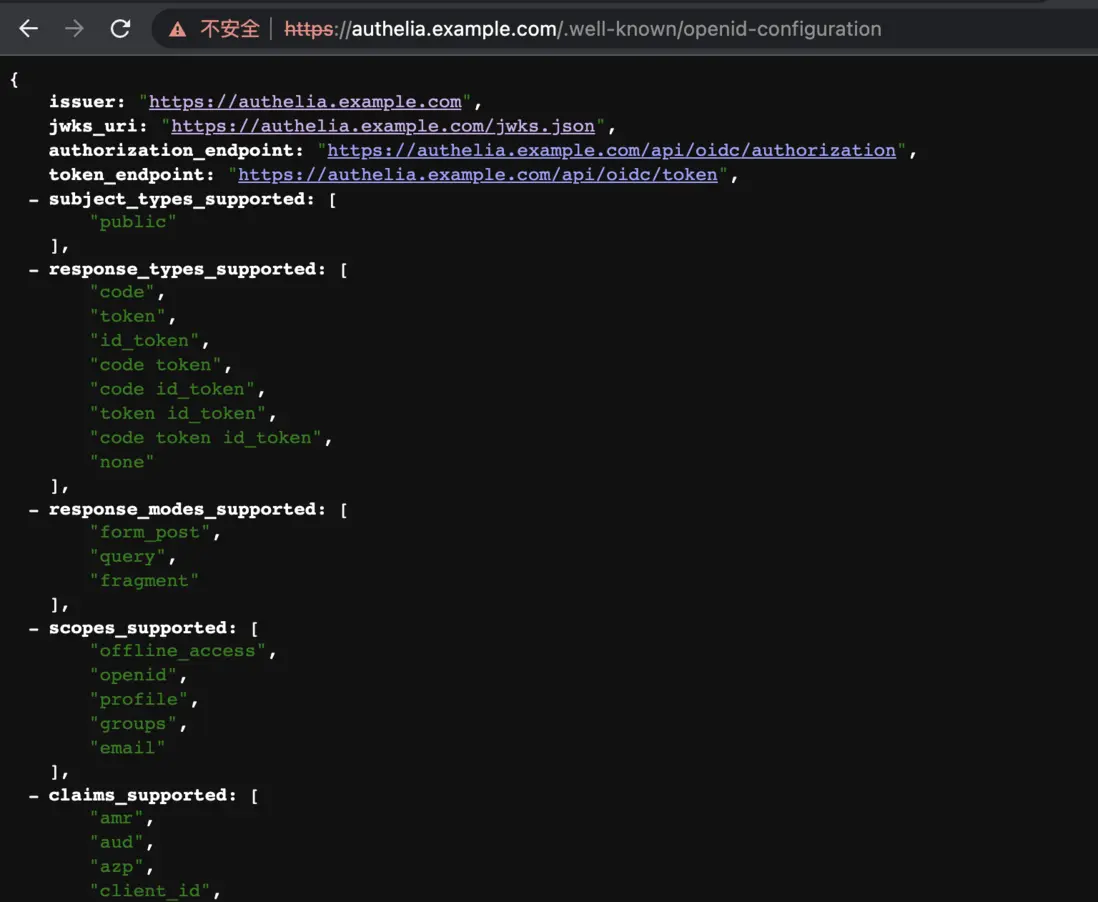Screen dimensions: 1098x902
Task: Click the token_endpoint key name
Action: pos(131,175)
